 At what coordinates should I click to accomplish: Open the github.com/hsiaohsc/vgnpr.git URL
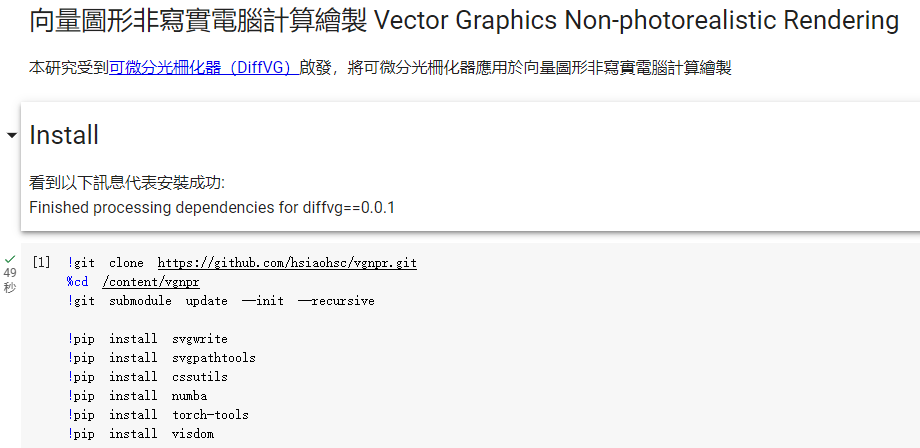point(287,263)
